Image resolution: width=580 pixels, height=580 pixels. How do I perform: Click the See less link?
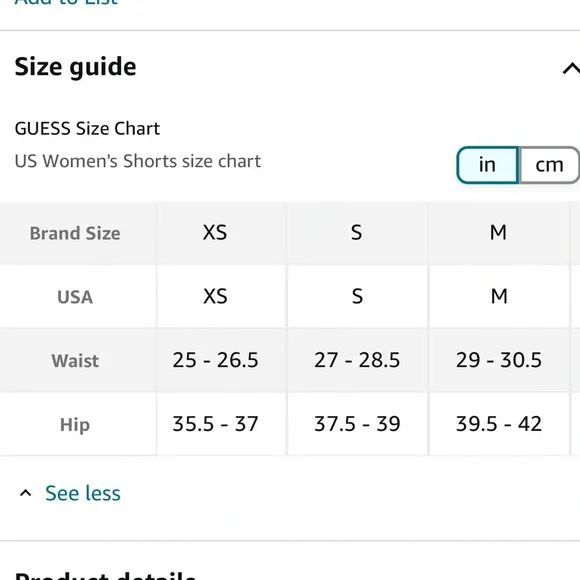click(x=83, y=493)
